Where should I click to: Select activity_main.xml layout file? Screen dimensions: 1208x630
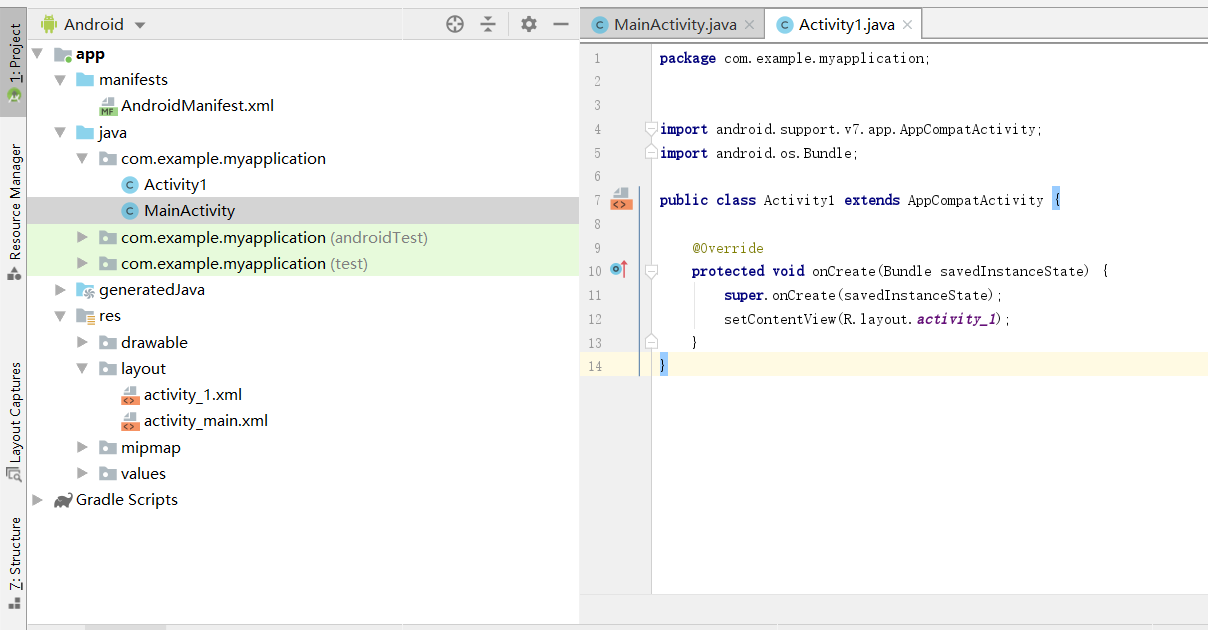pos(206,420)
